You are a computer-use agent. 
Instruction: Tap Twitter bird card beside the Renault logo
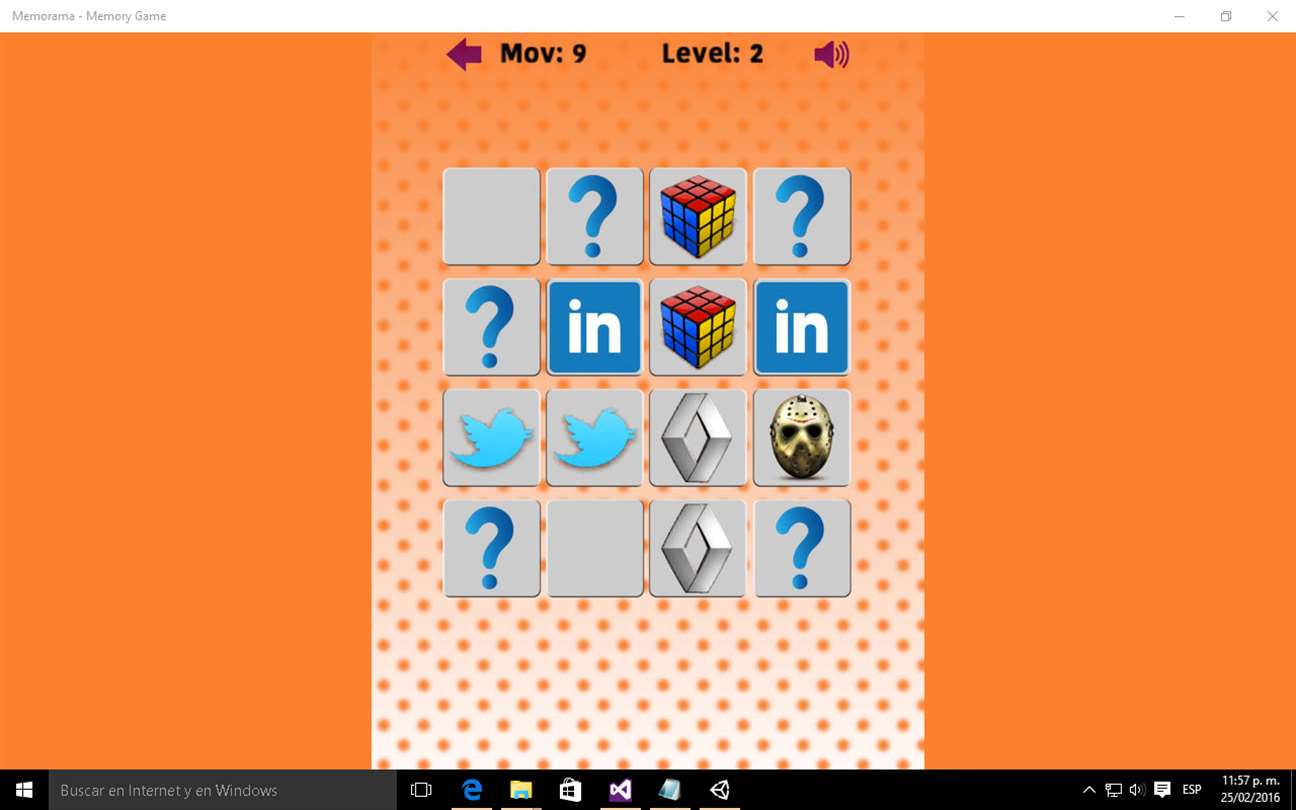click(595, 438)
